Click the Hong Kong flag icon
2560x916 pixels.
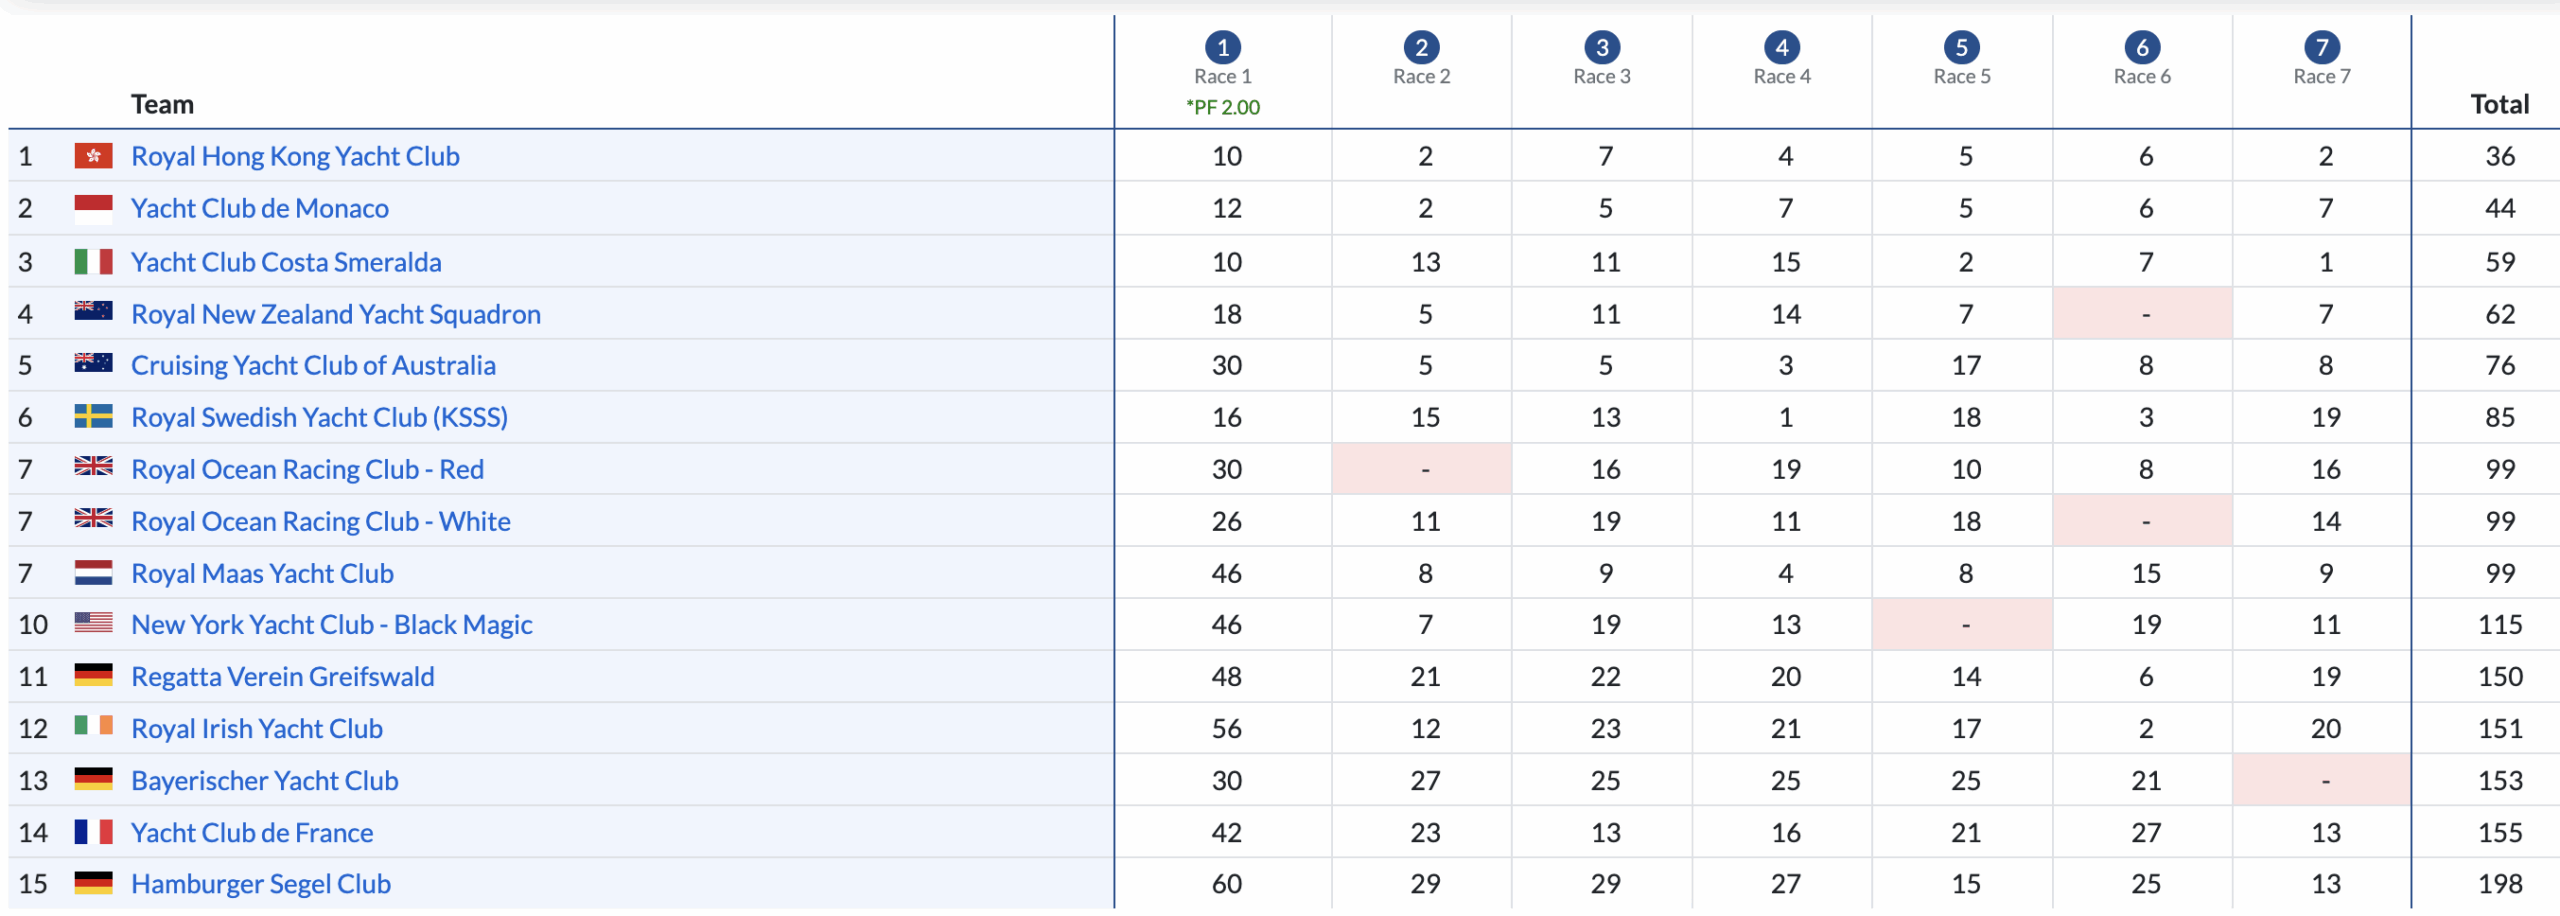(93, 156)
